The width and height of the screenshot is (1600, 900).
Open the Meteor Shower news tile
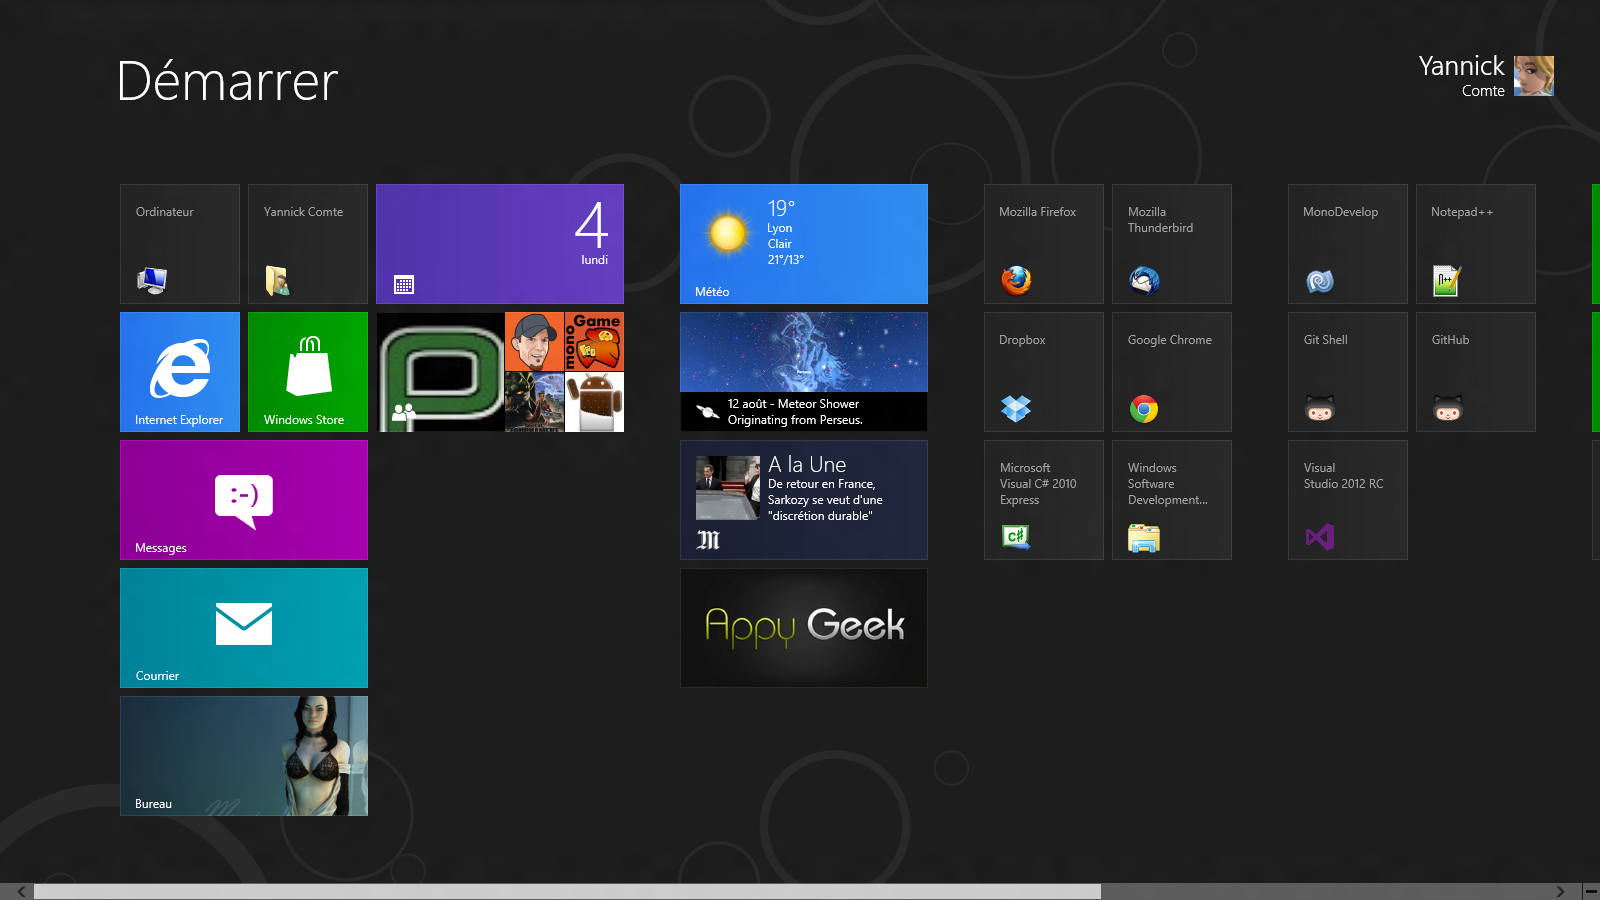[x=804, y=372]
